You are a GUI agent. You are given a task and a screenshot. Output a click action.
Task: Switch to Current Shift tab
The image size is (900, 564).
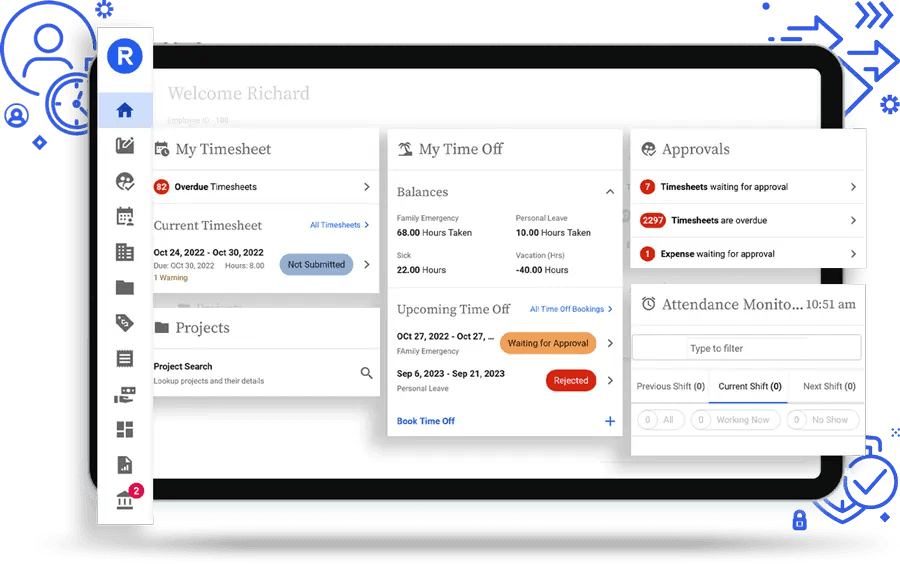(x=750, y=386)
